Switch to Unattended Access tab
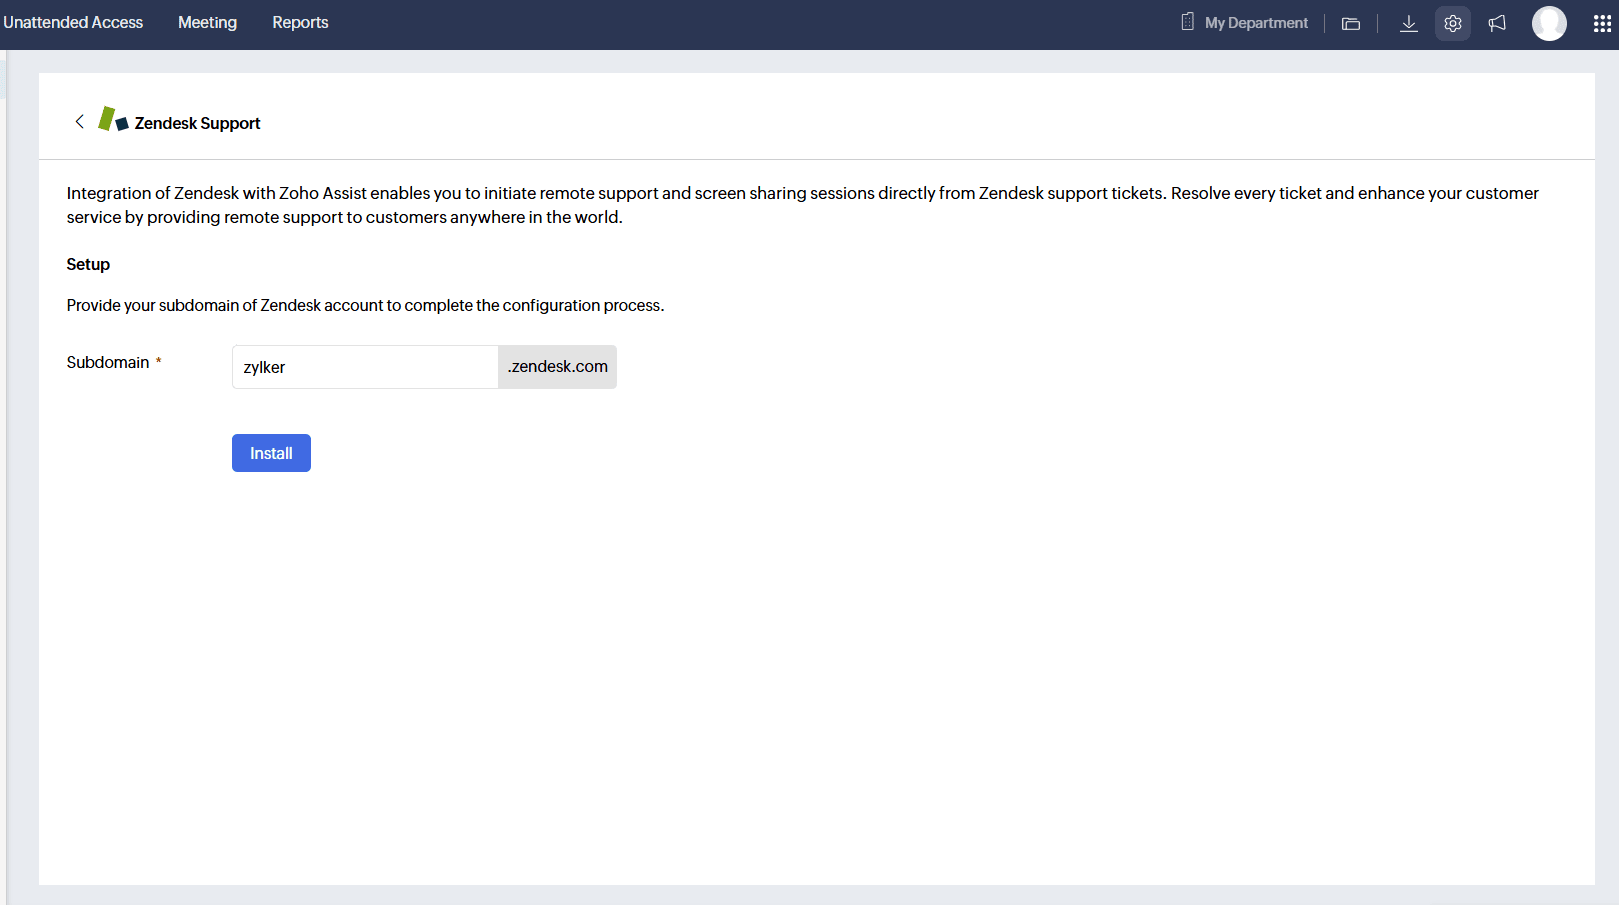The height and width of the screenshot is (905, 1619). (x=73, y=22)
